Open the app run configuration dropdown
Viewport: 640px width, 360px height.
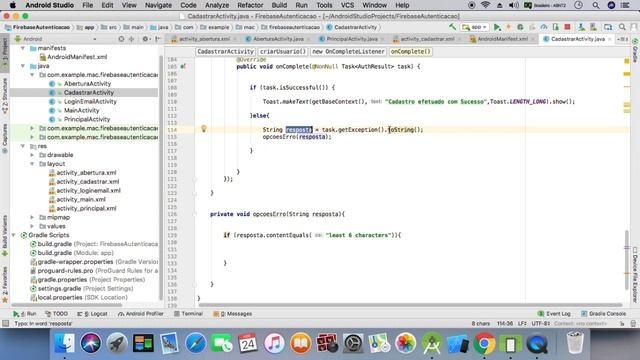click(475, 27)
